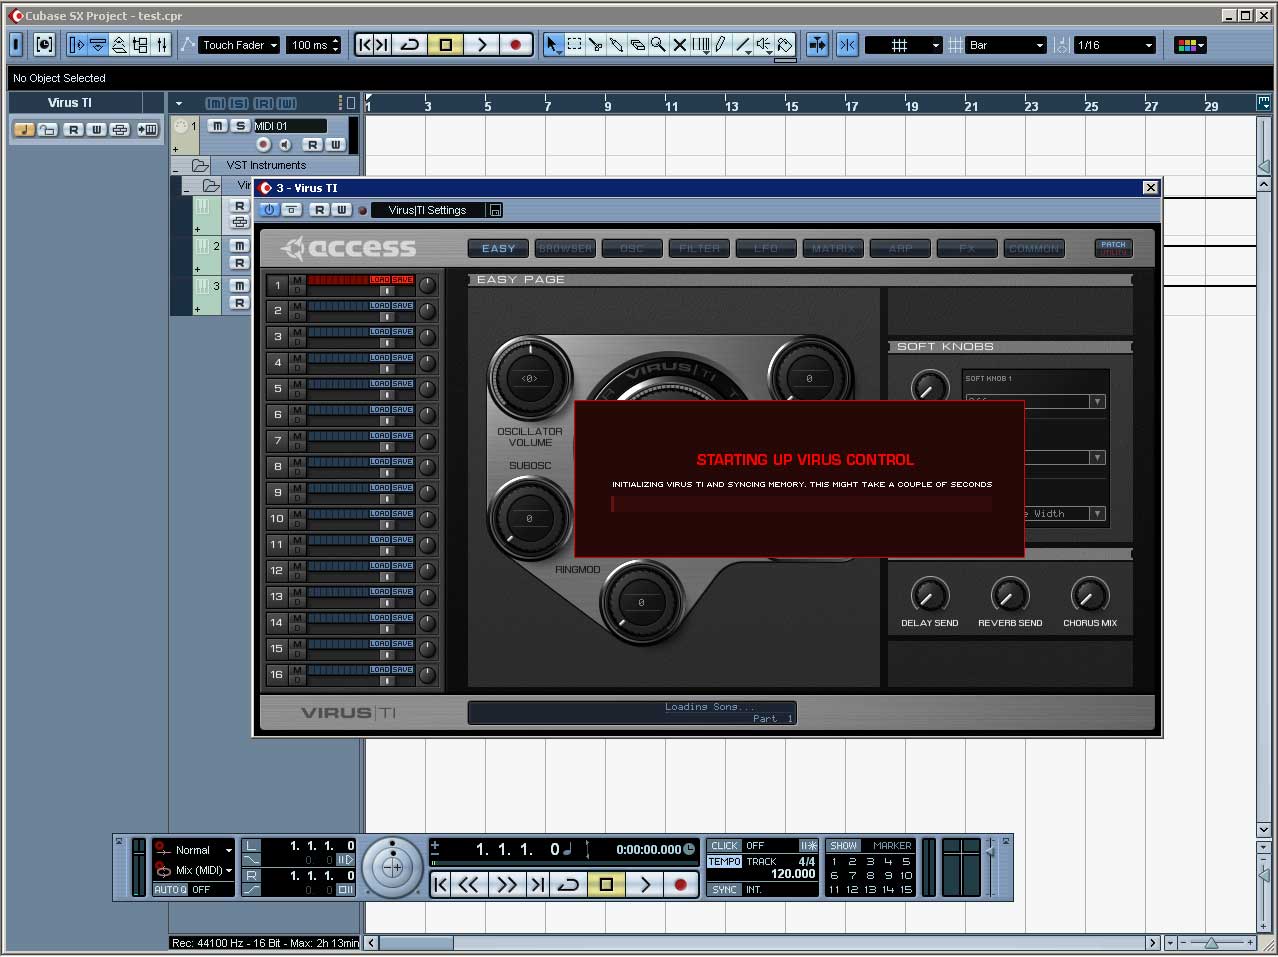Click toolbar Stop button
1278x957 pixels.
pyautogui.click(x=446, y=45)
